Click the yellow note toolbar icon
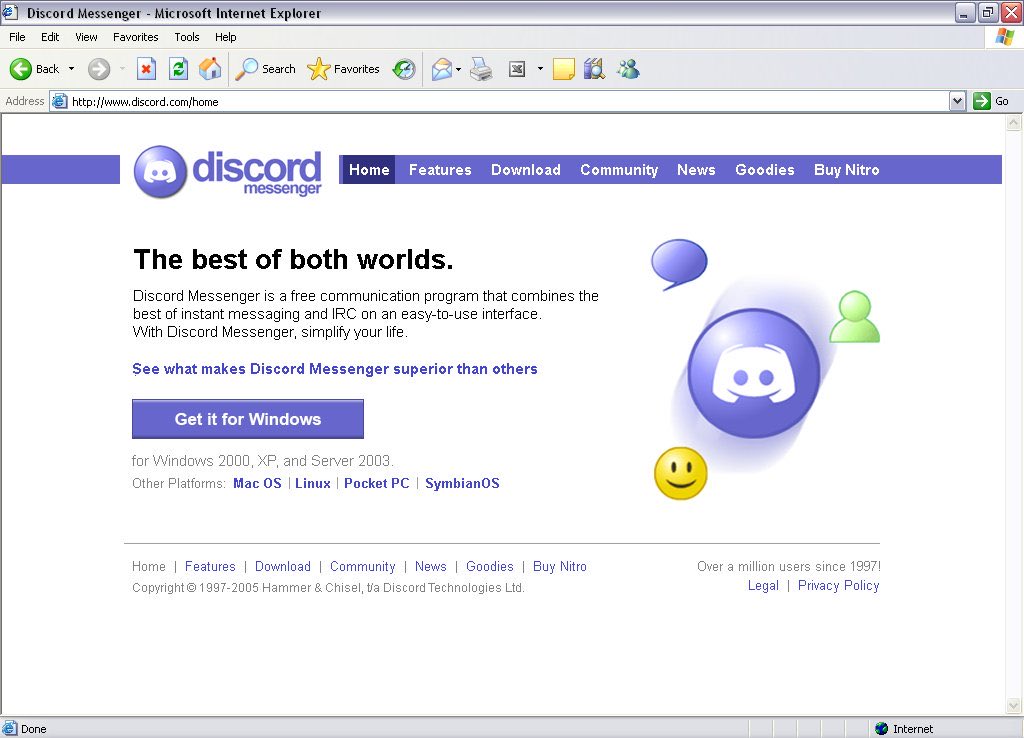The image size is (1024, 738). 564,69
